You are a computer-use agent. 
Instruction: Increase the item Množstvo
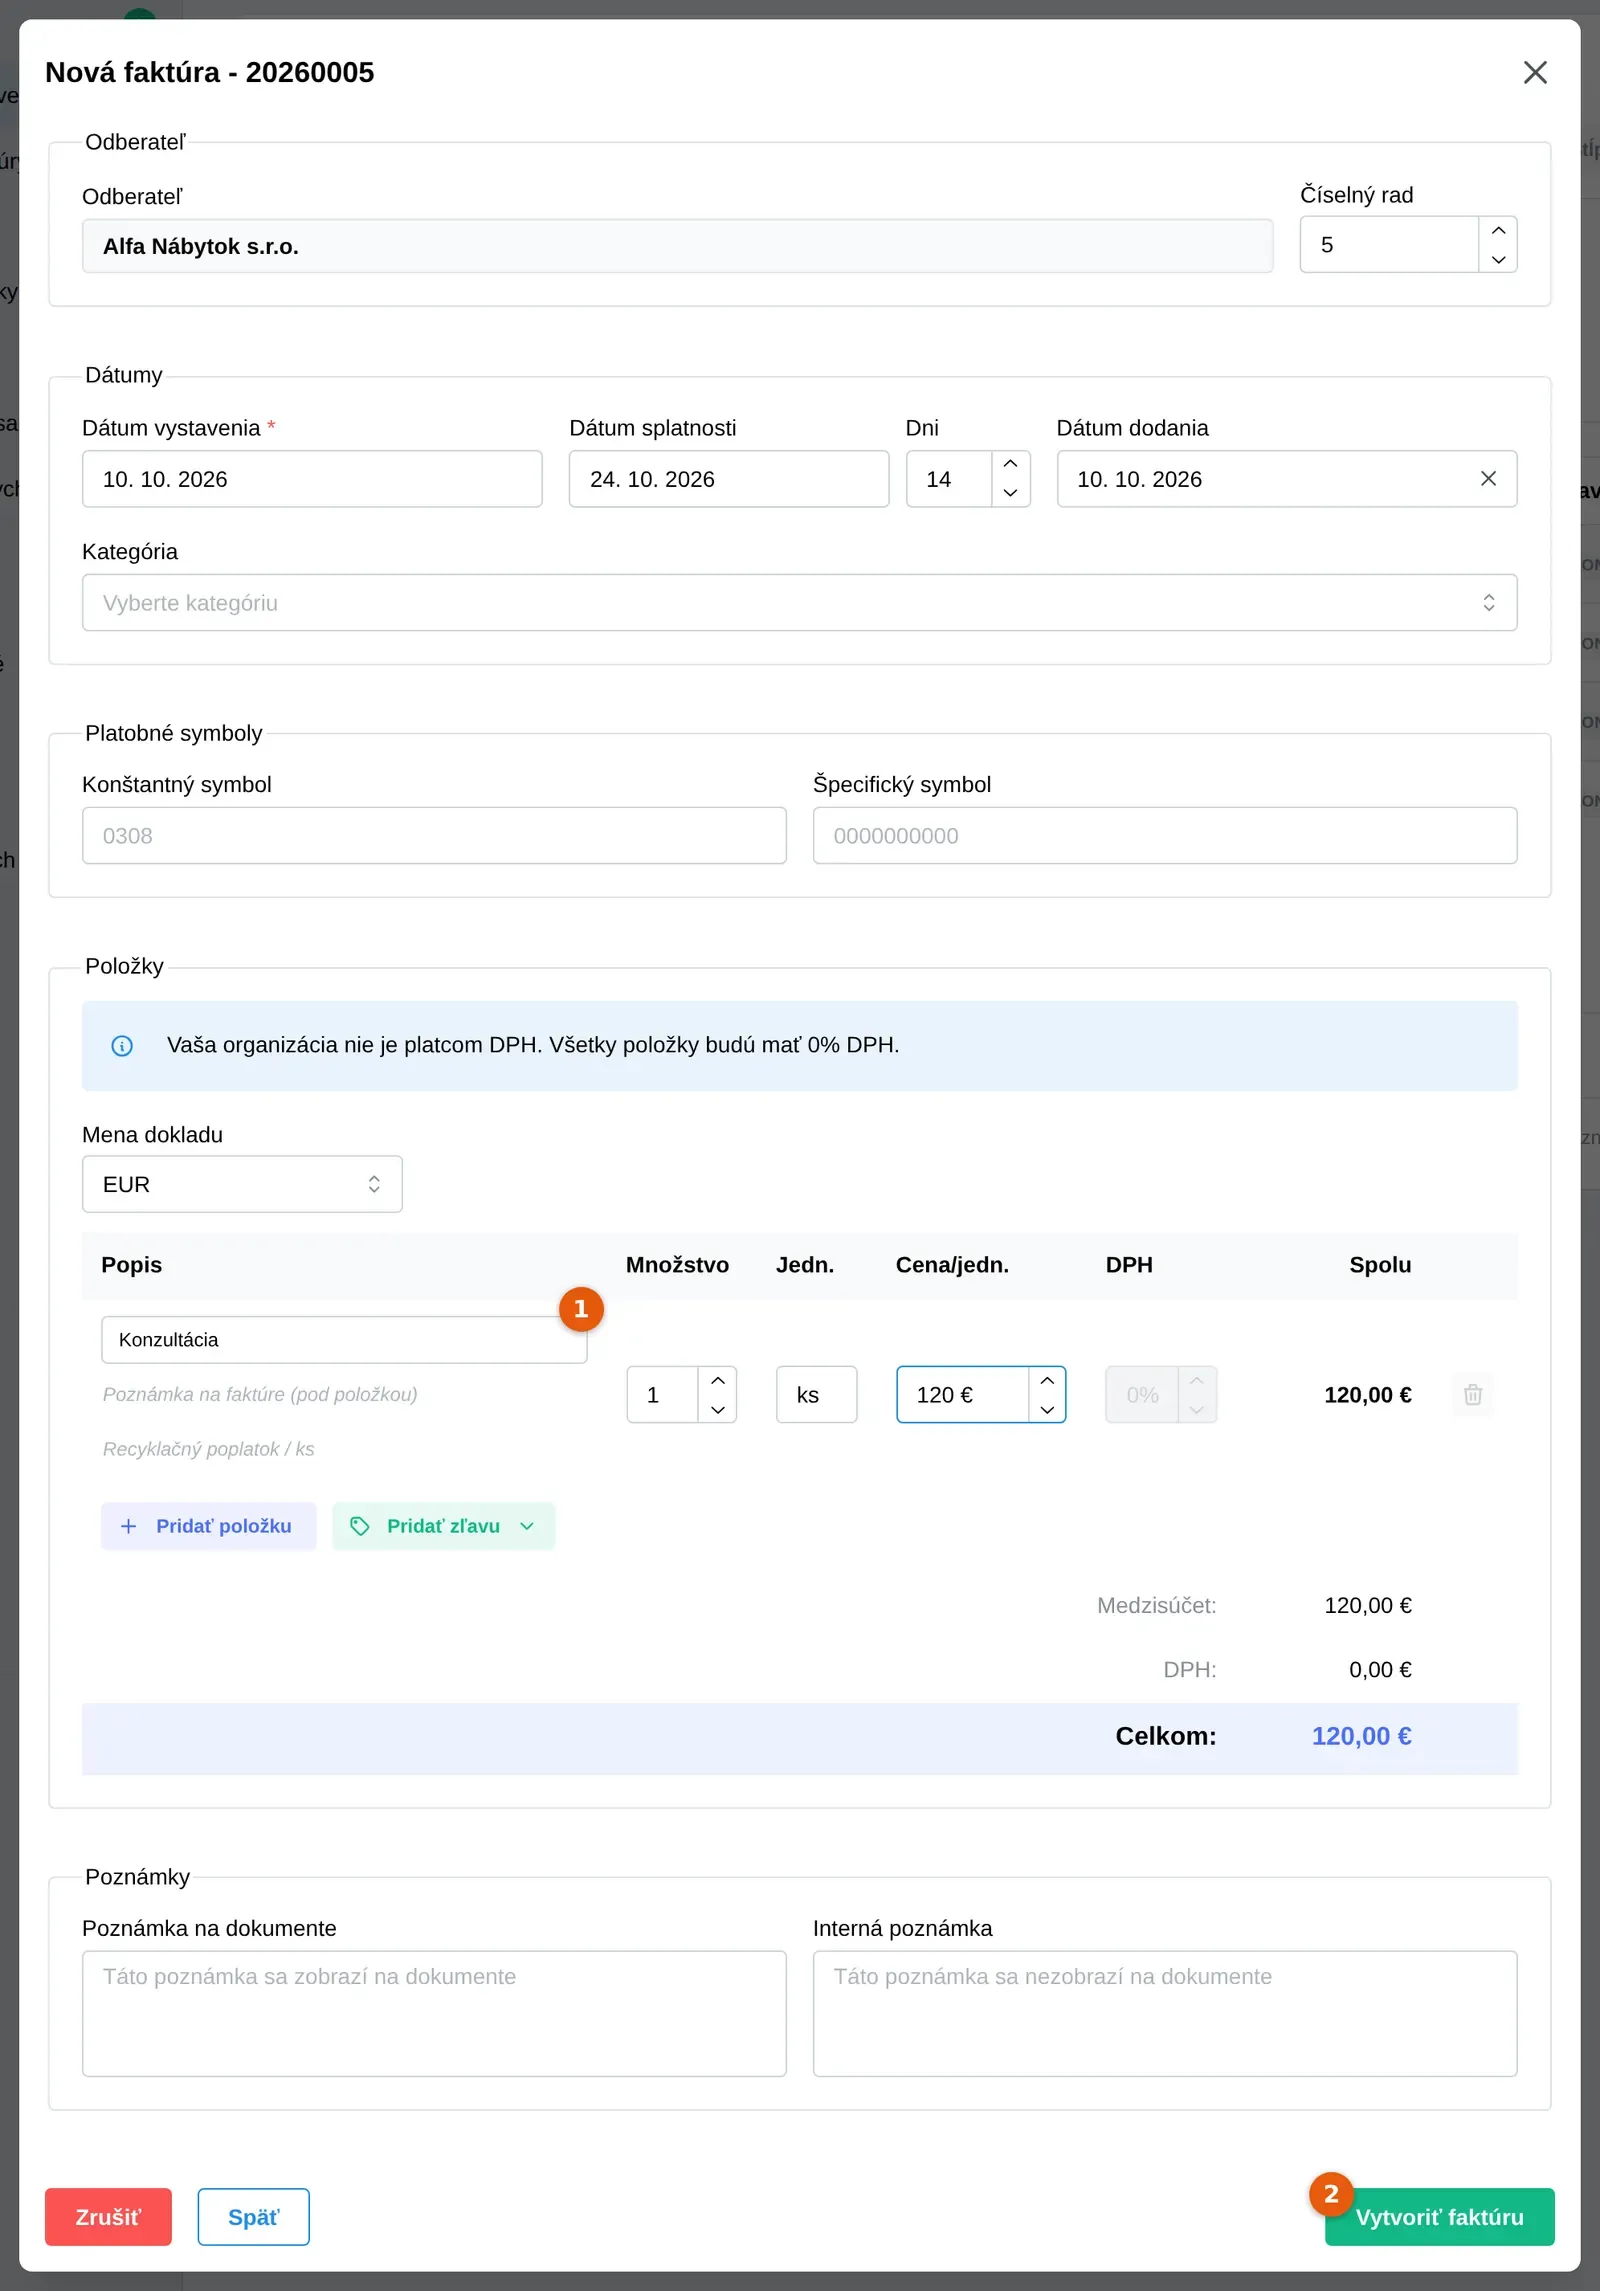[717, 1381]
